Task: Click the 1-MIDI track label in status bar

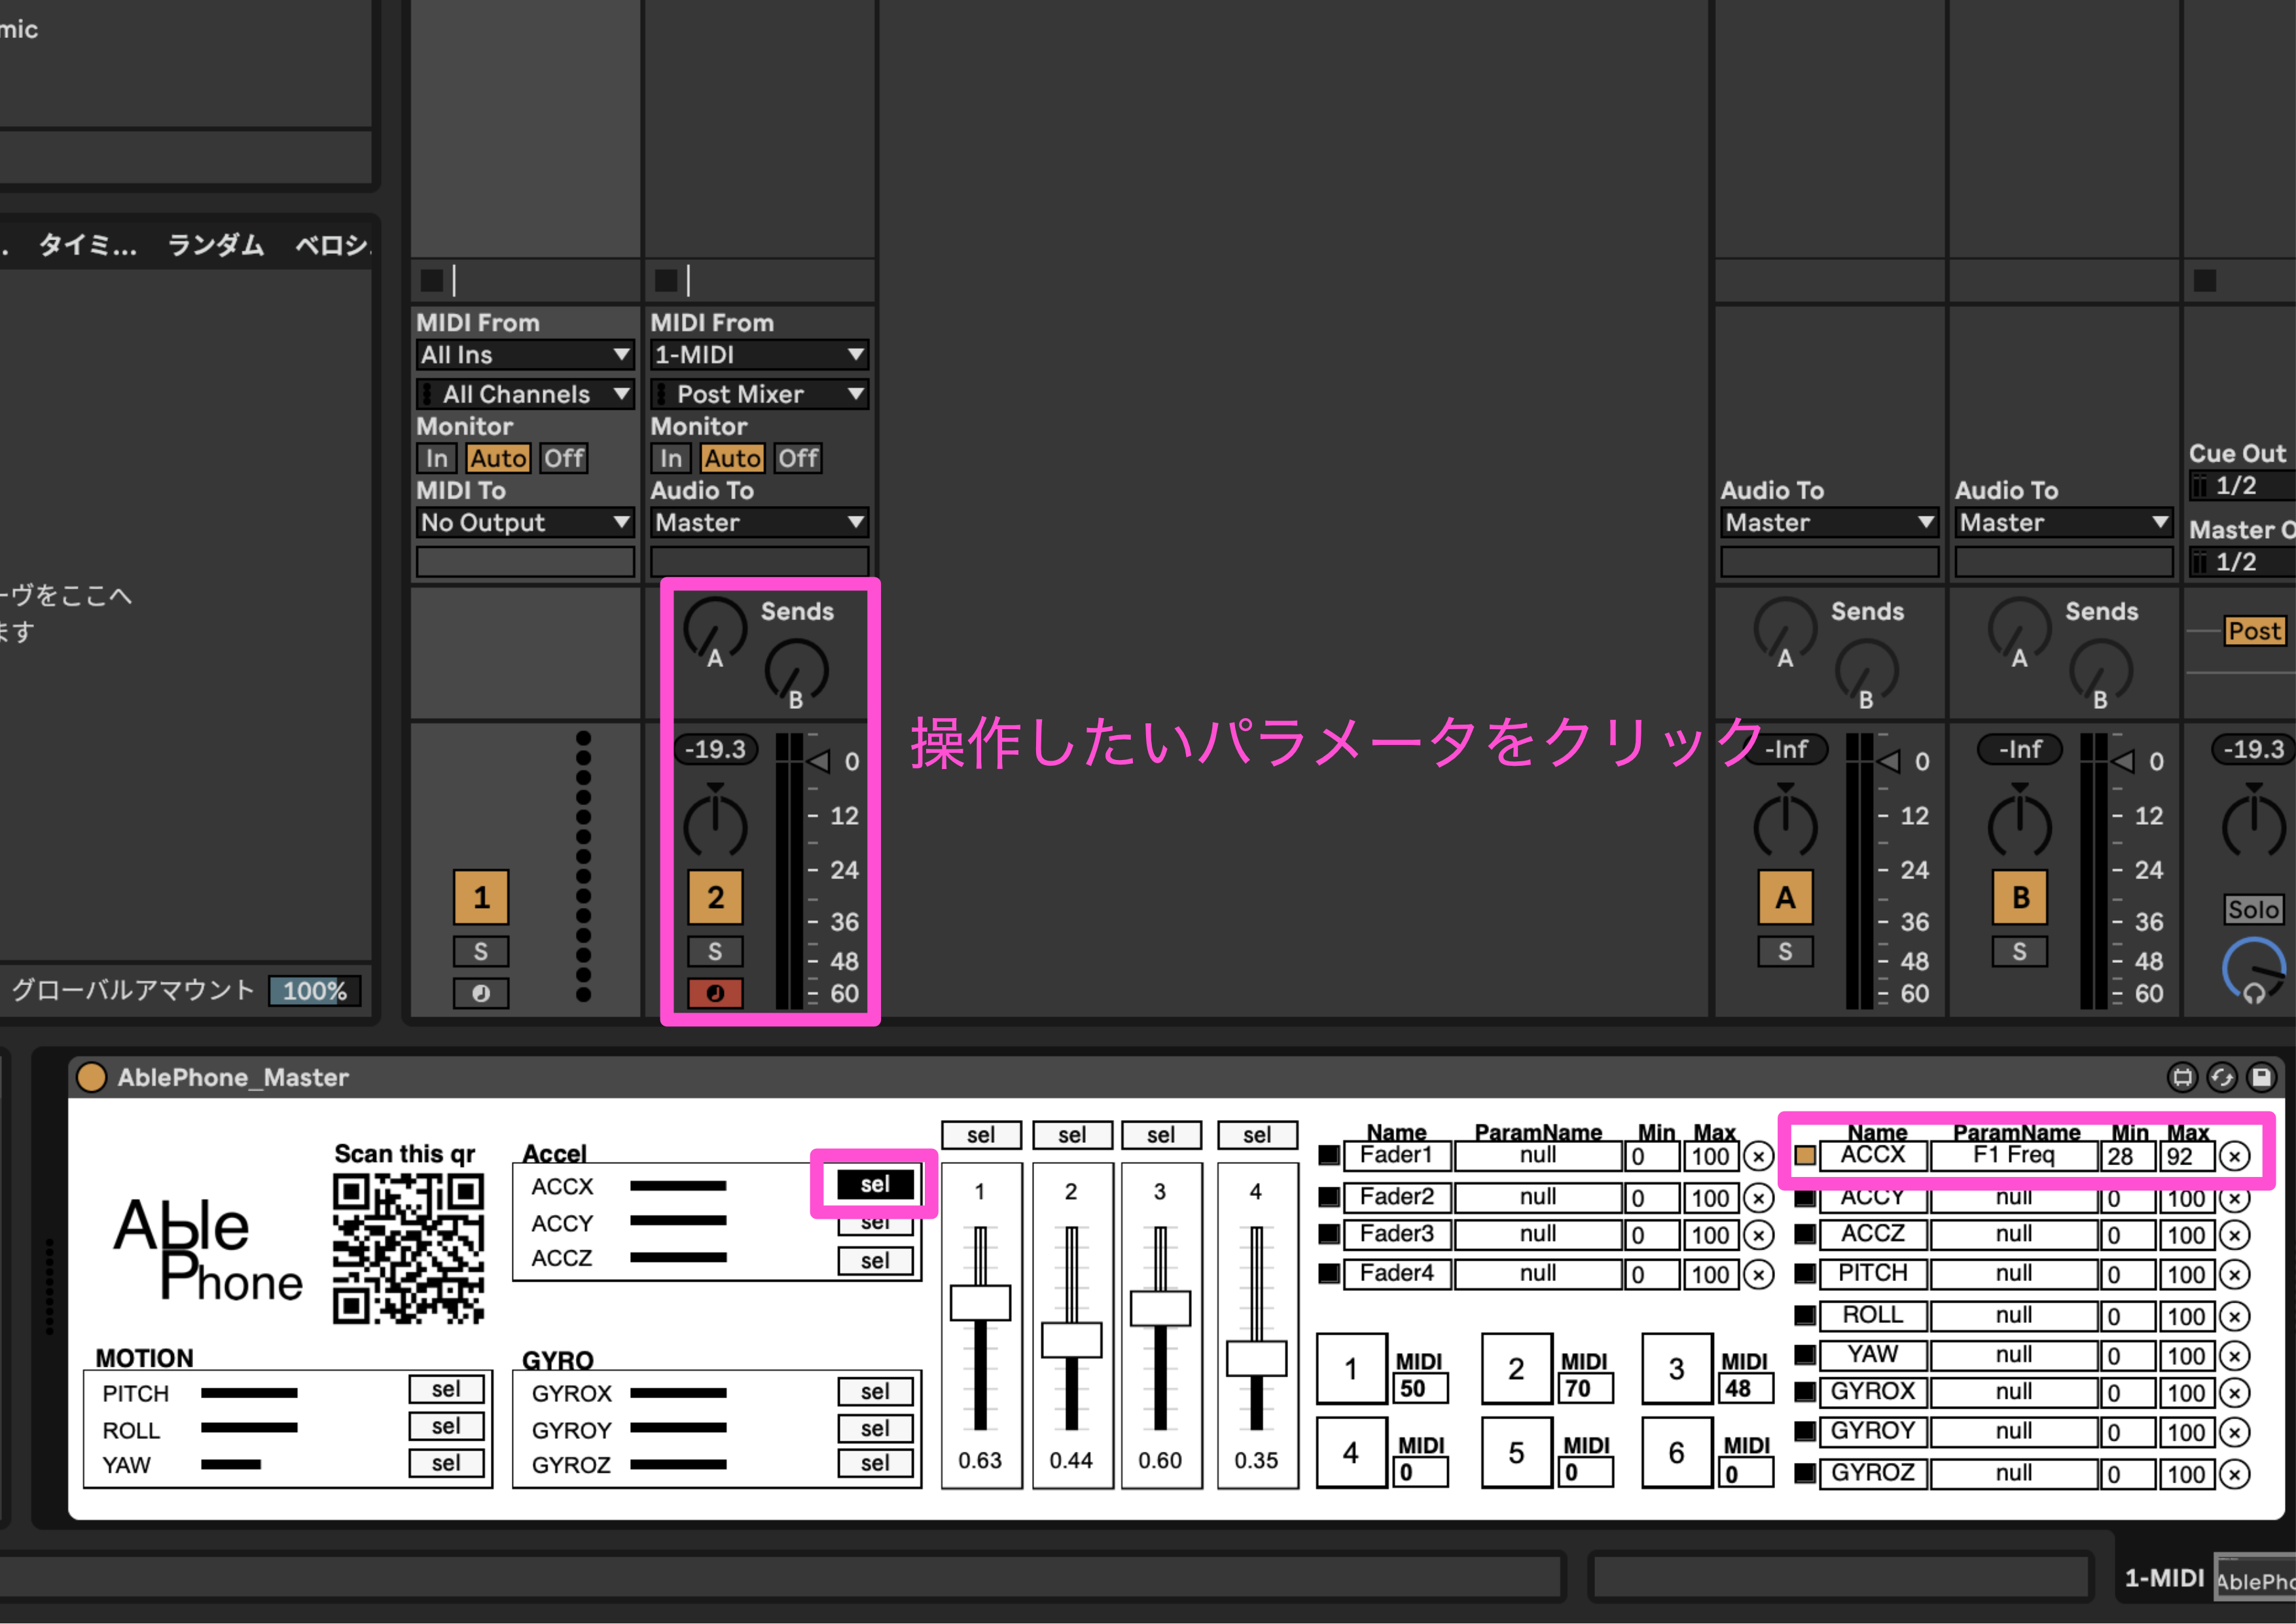Action: tap(2164, 1578)
